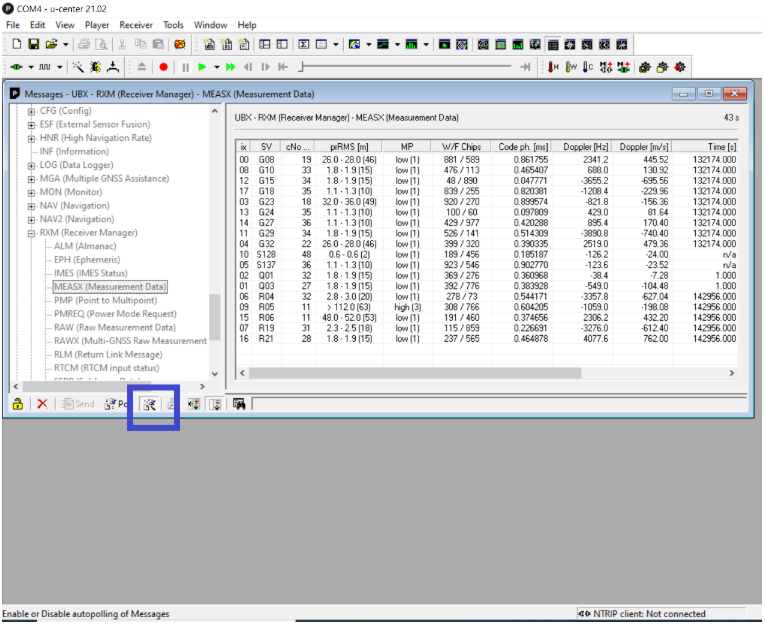Click the Doppler [Hz] column header
The height and width of the screenshot is (624, 765).
click(582, 146)
